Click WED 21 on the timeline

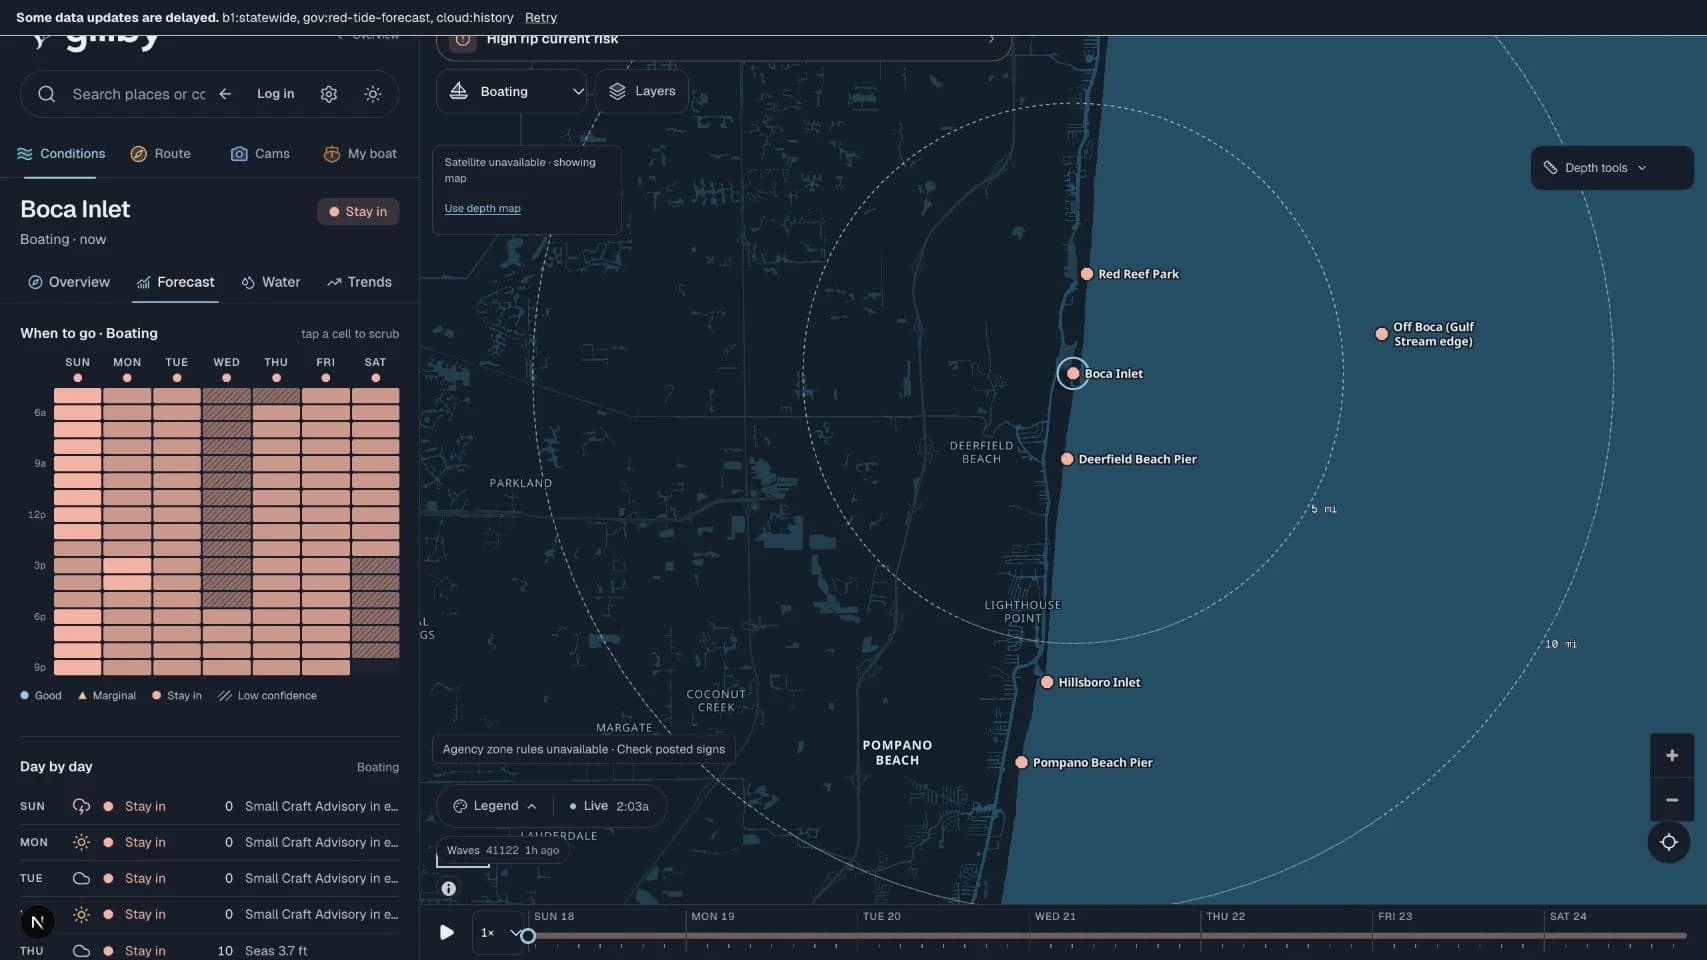click(x=1055, y=916)
